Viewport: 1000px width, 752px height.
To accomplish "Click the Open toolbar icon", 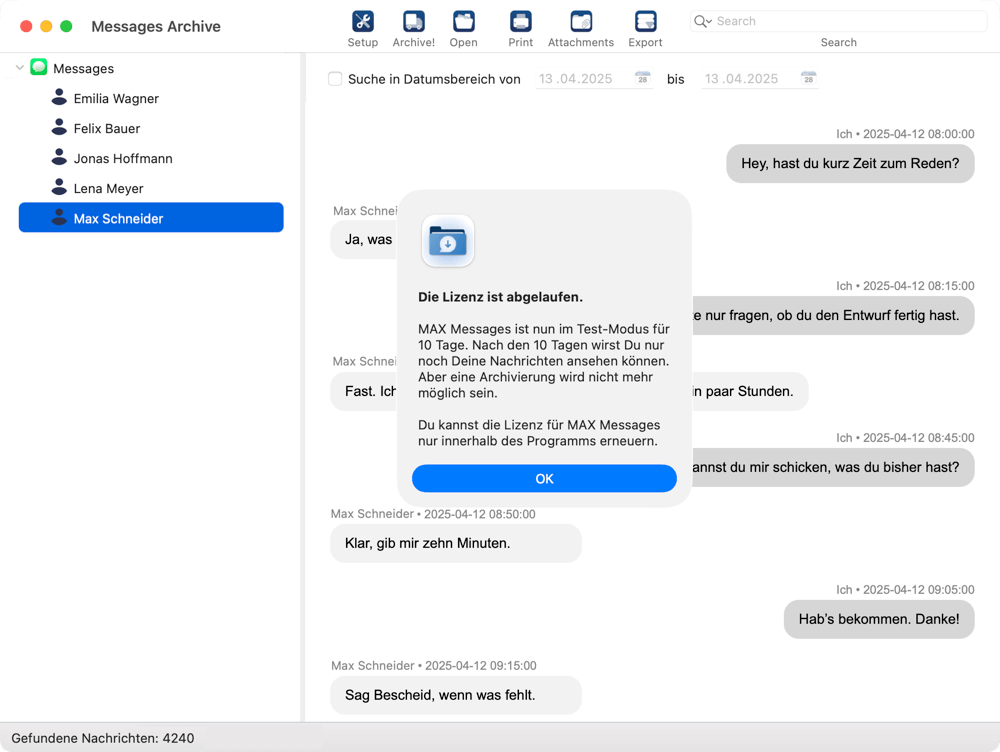I will (463, 22).
